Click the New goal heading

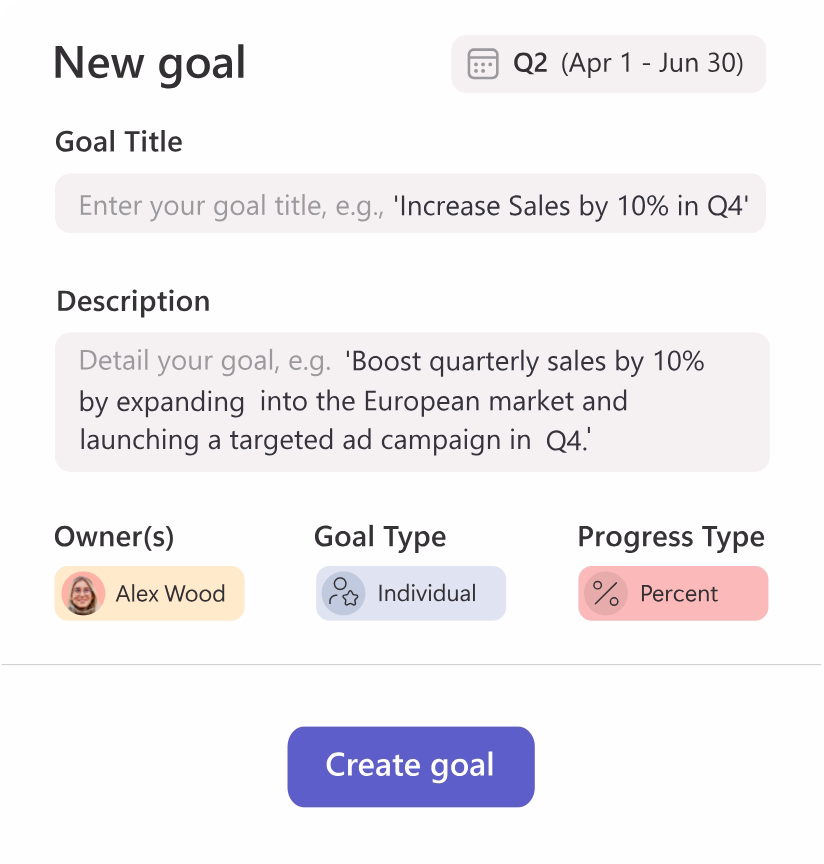coord(151,64)
